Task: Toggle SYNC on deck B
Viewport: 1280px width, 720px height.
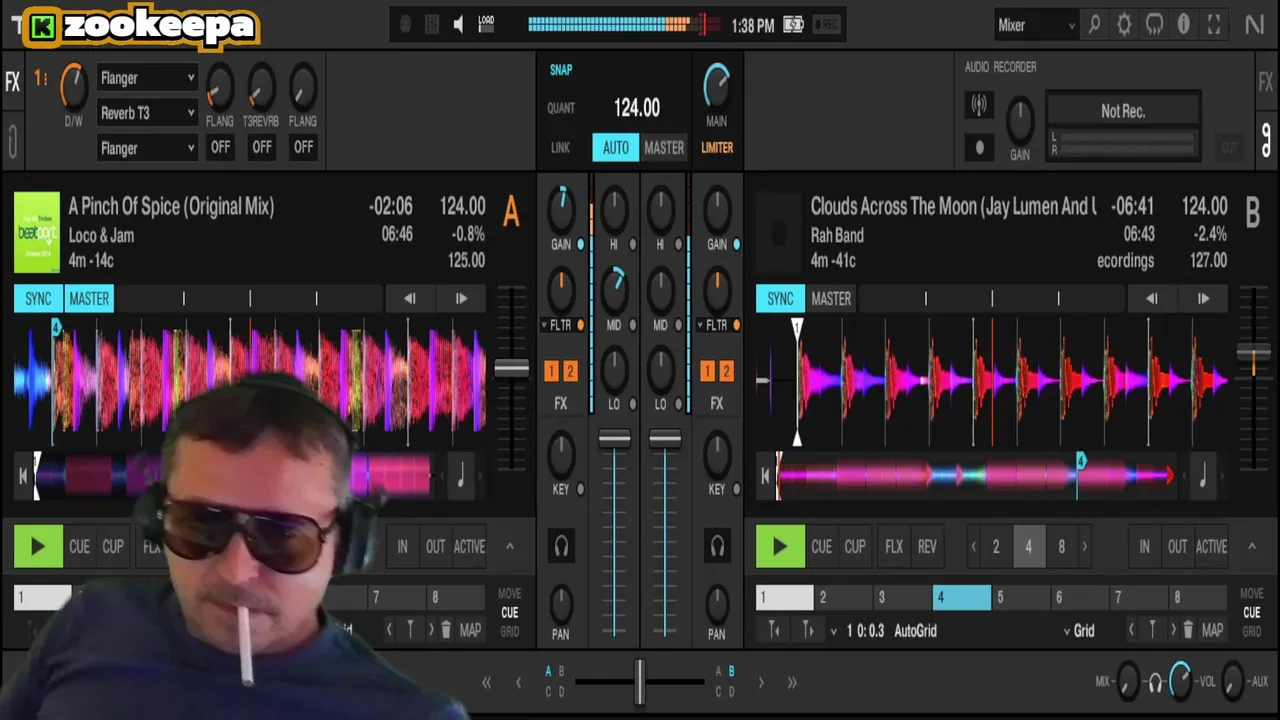Action: (x=780, y=298)
